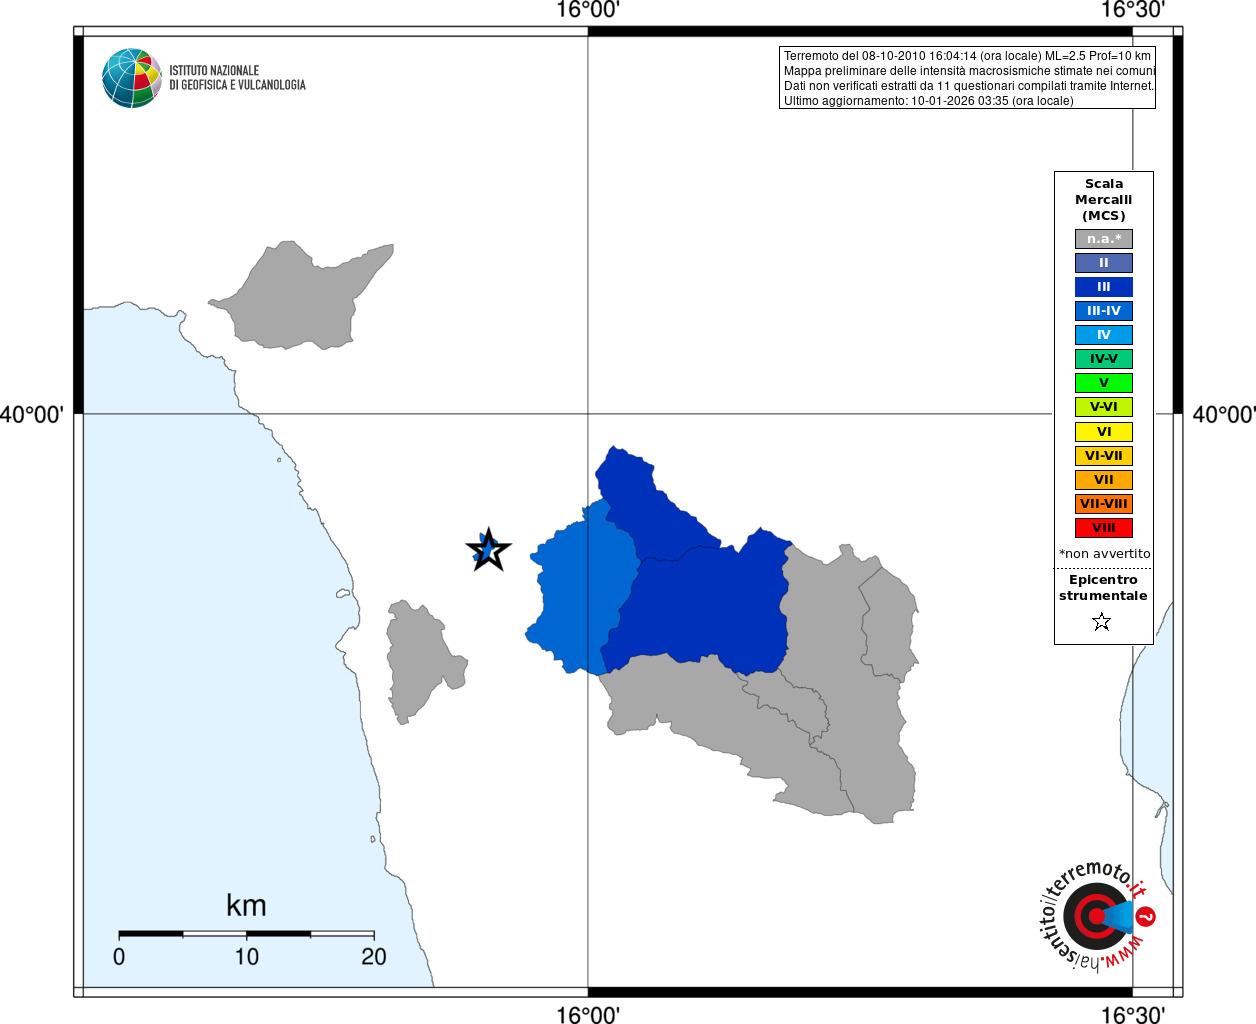Click the bottom 16°30' longitude label

(x=1133, y=1014)
